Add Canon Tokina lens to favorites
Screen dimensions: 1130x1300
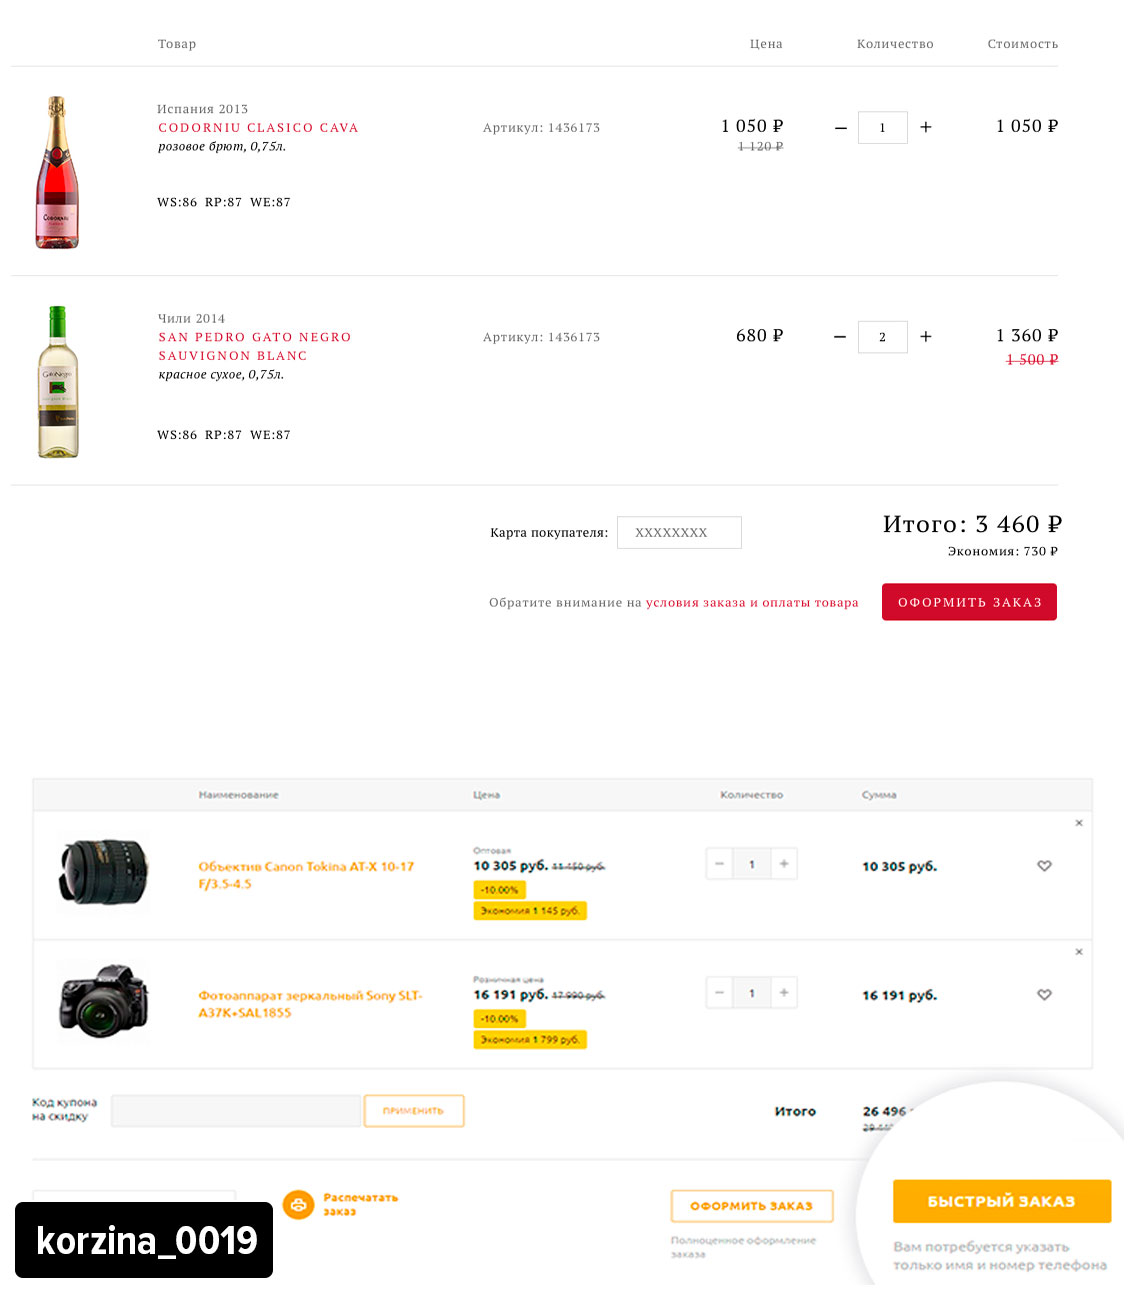coord(1044,866)
